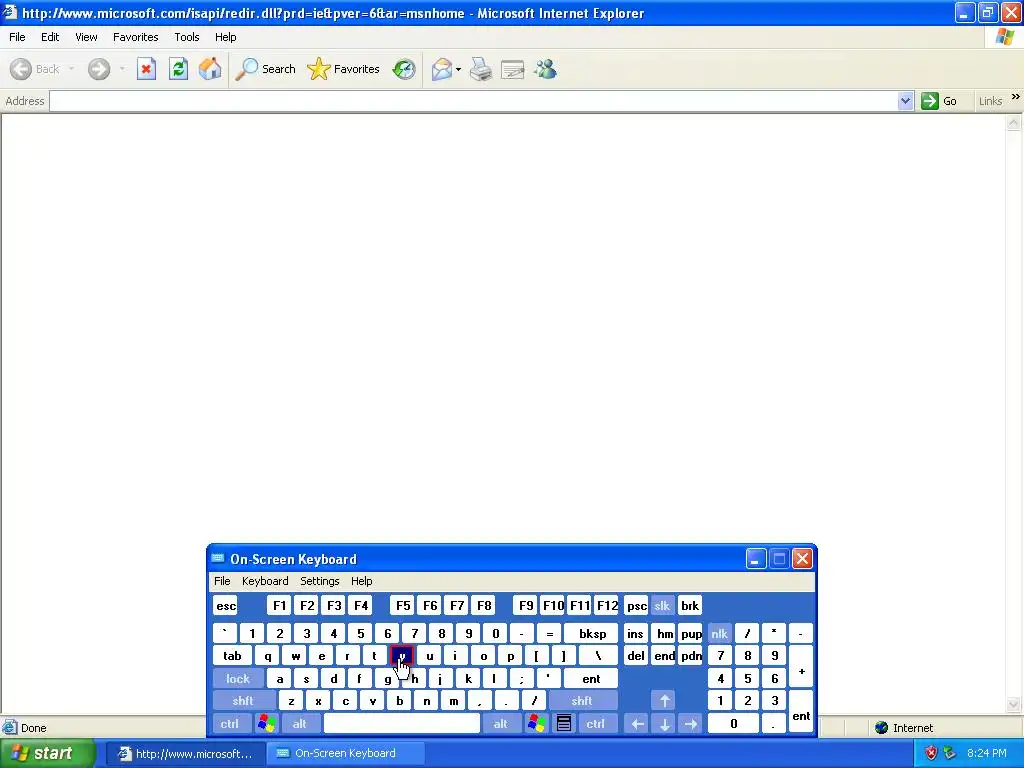Open the Messenger people icon
The width and height of the screenshot is (1024, 768).
545,69
